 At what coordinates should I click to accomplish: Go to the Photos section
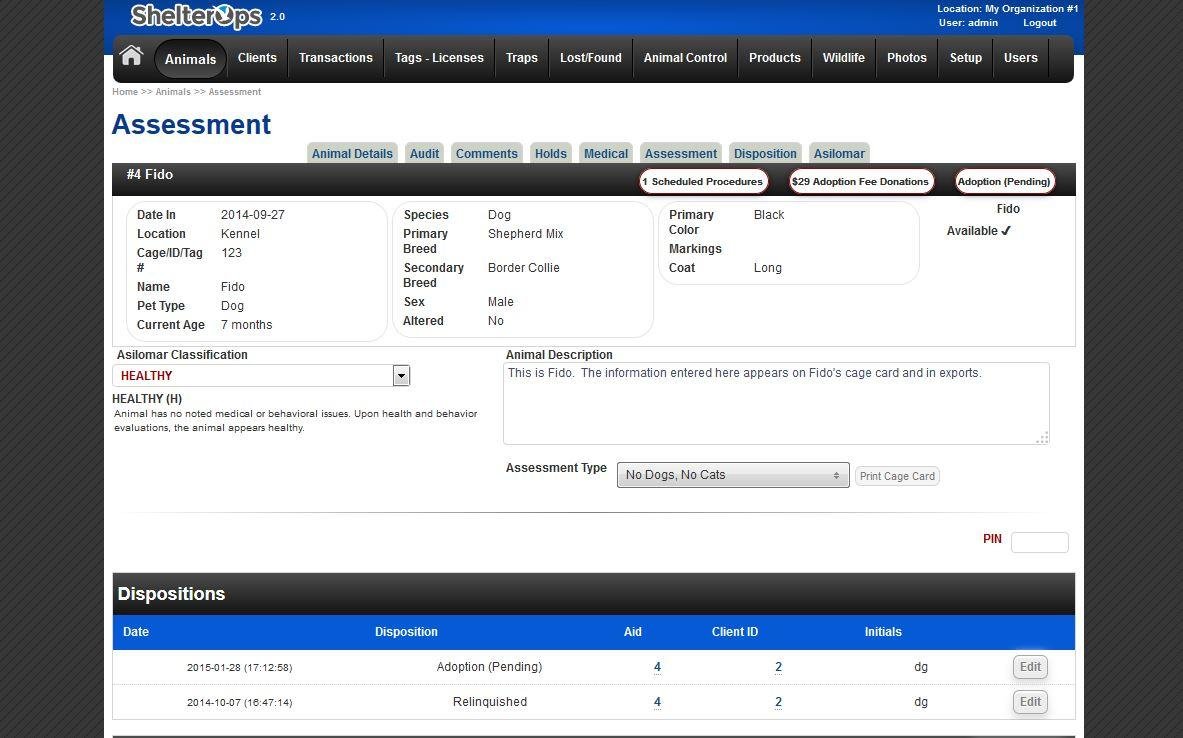click(906, 57)
